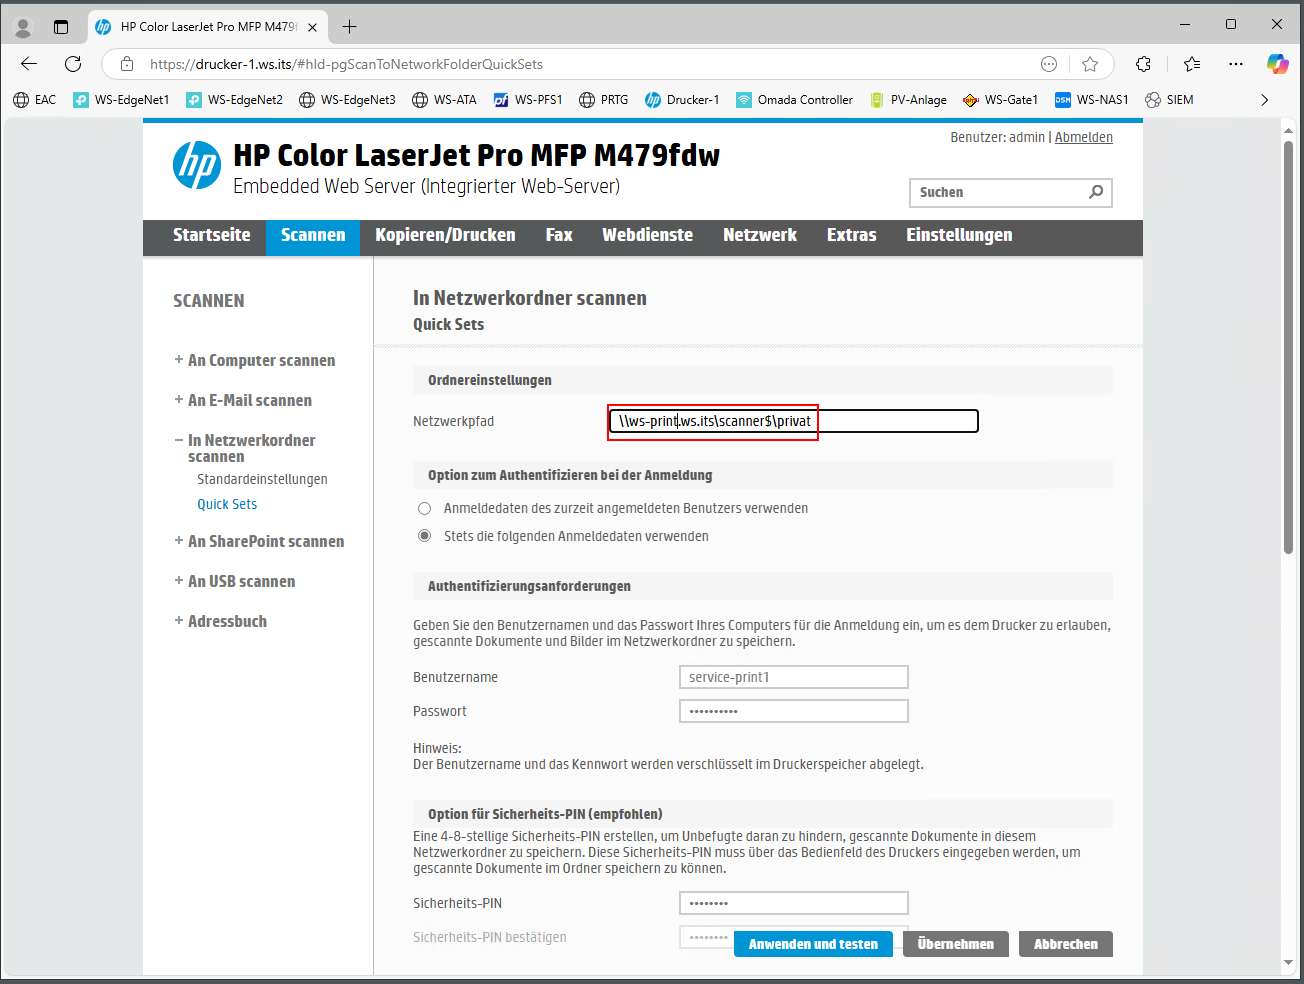Click the Netzwerkpfad input field
The height and width of the screenshot is (984, 1304).
(793, 421)
